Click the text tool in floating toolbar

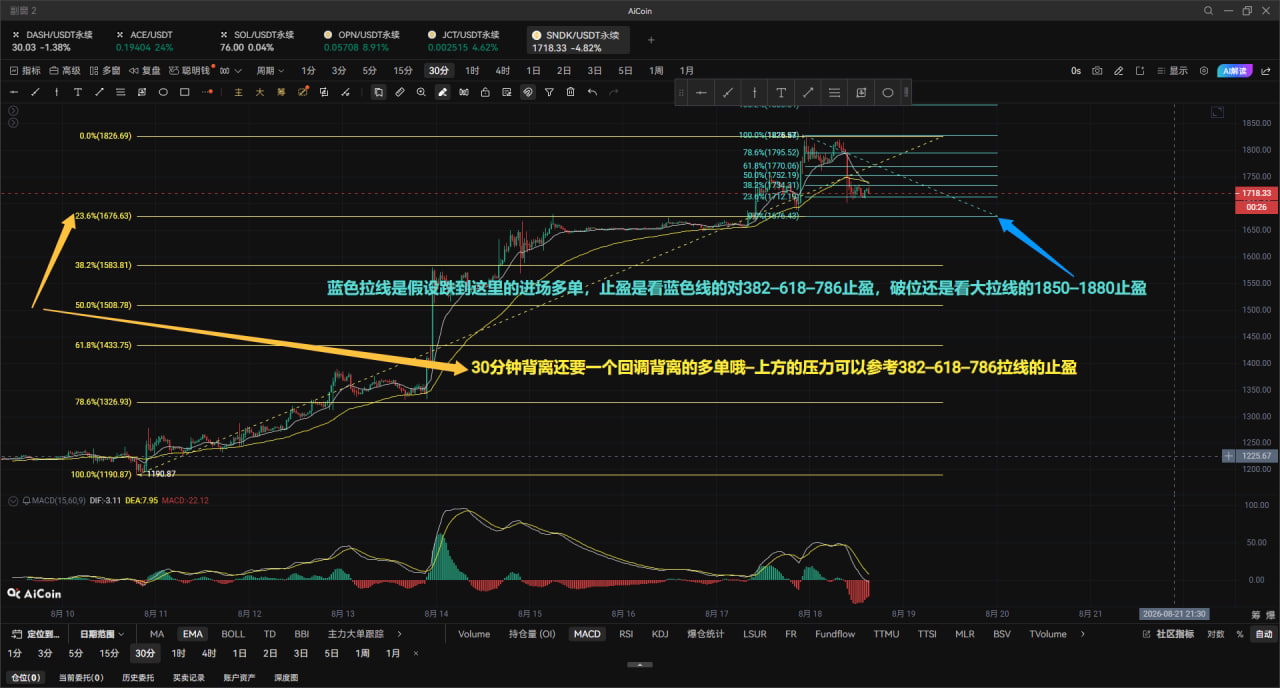(x=780, y=93)
